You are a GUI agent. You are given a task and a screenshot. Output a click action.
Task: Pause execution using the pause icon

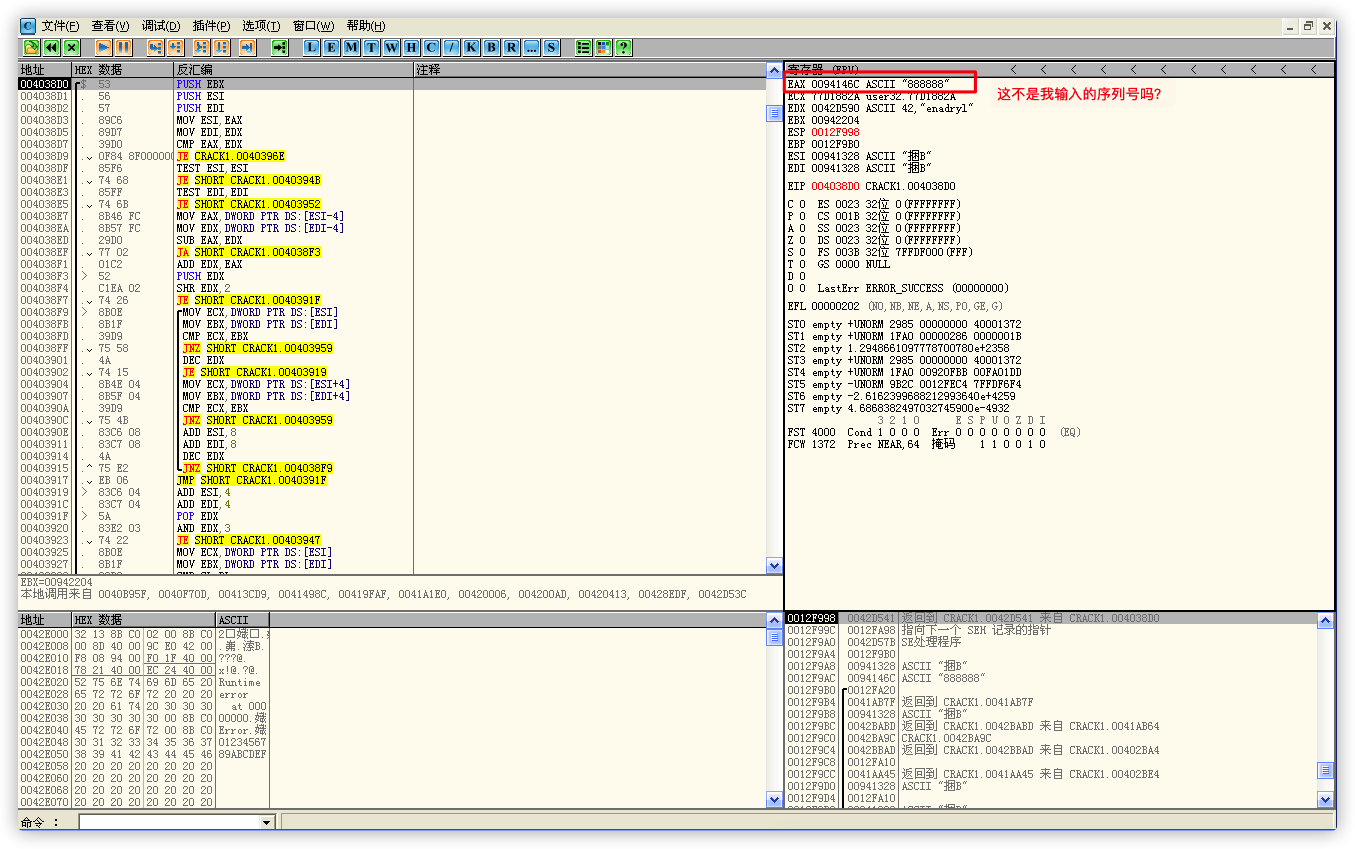(x=123, y=47)
